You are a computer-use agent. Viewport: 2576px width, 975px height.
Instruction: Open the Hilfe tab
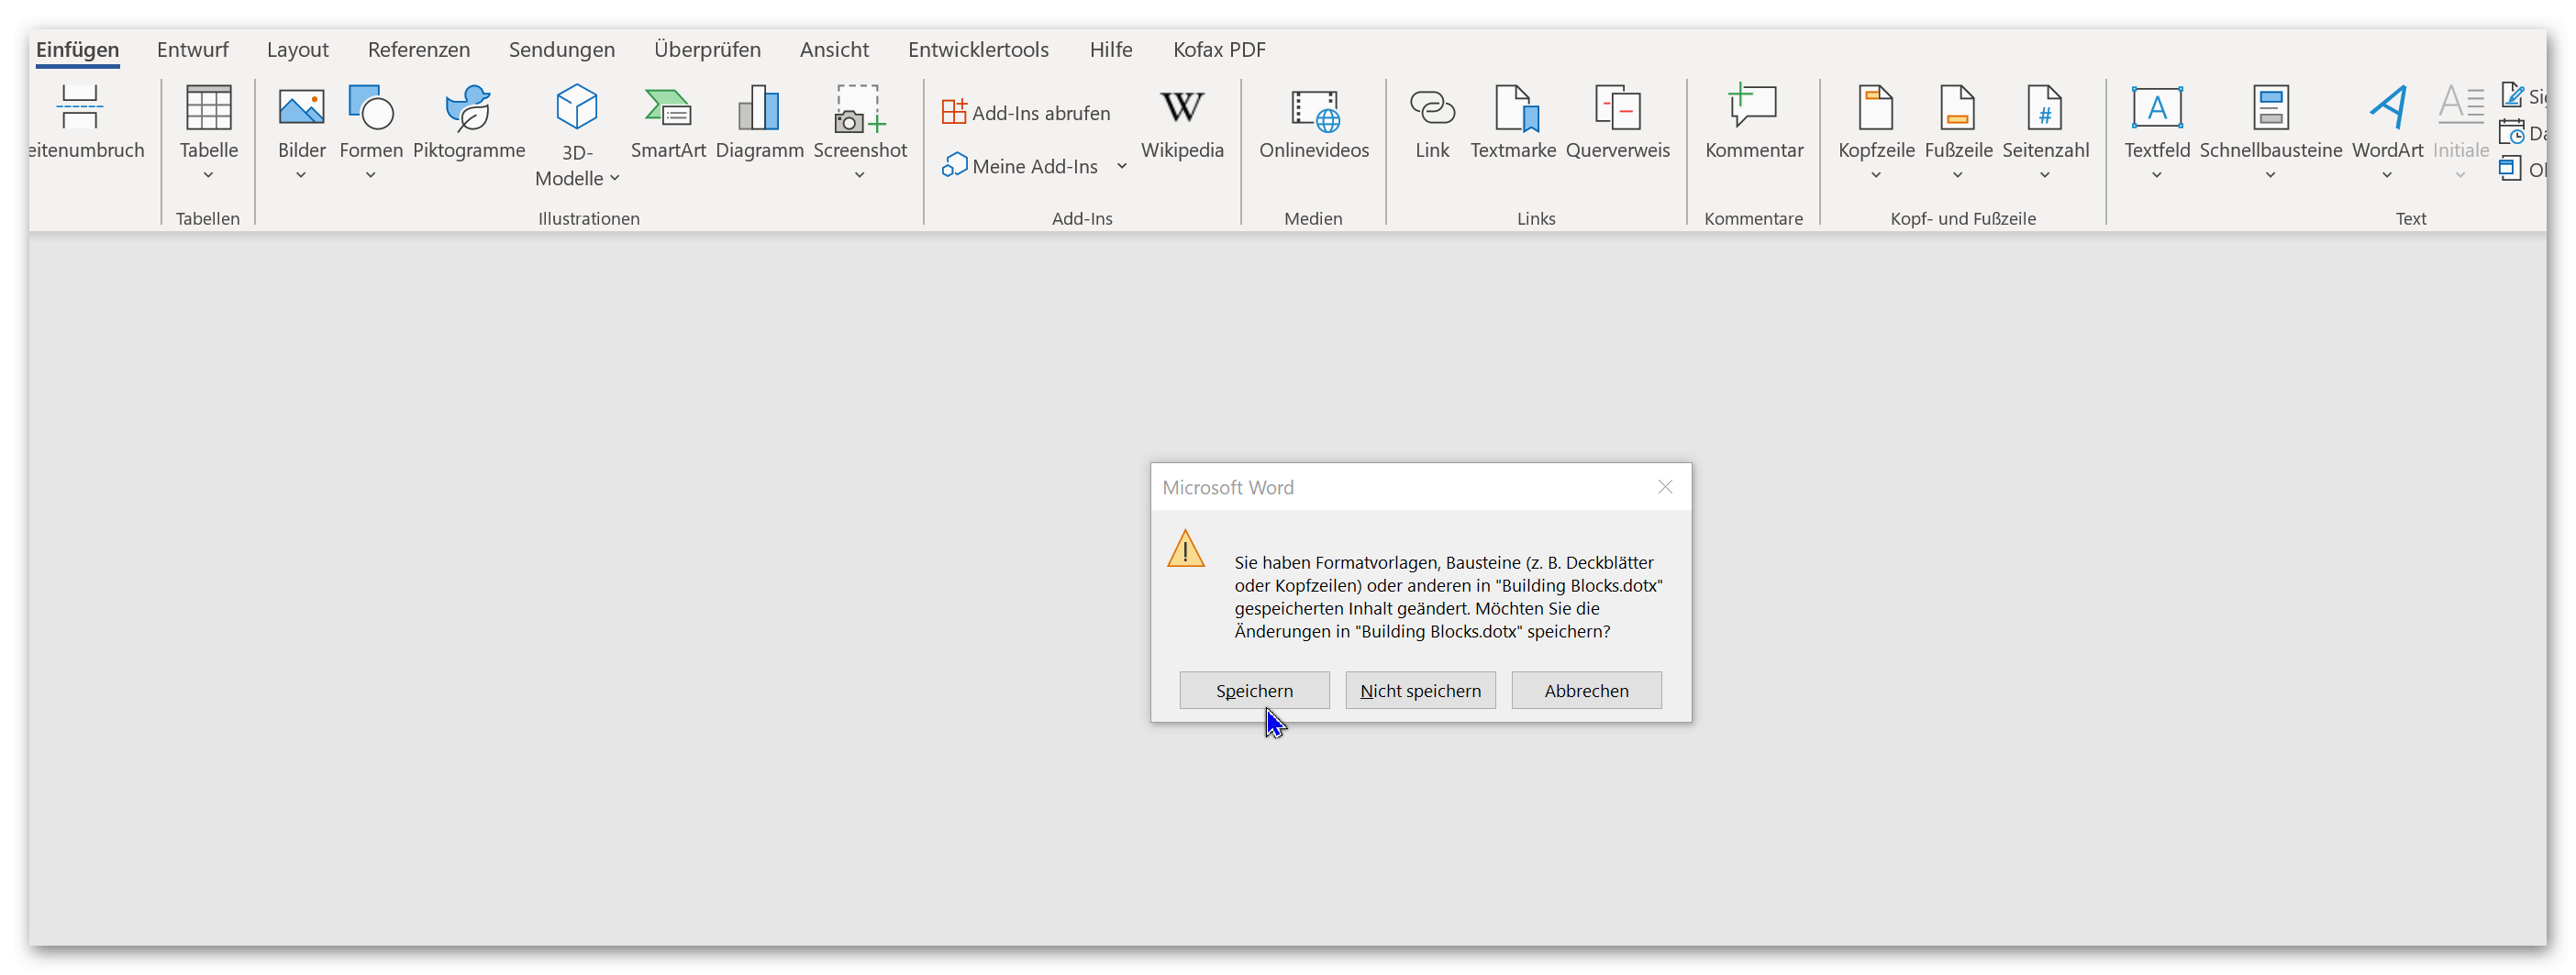(x=1111, y=49)
